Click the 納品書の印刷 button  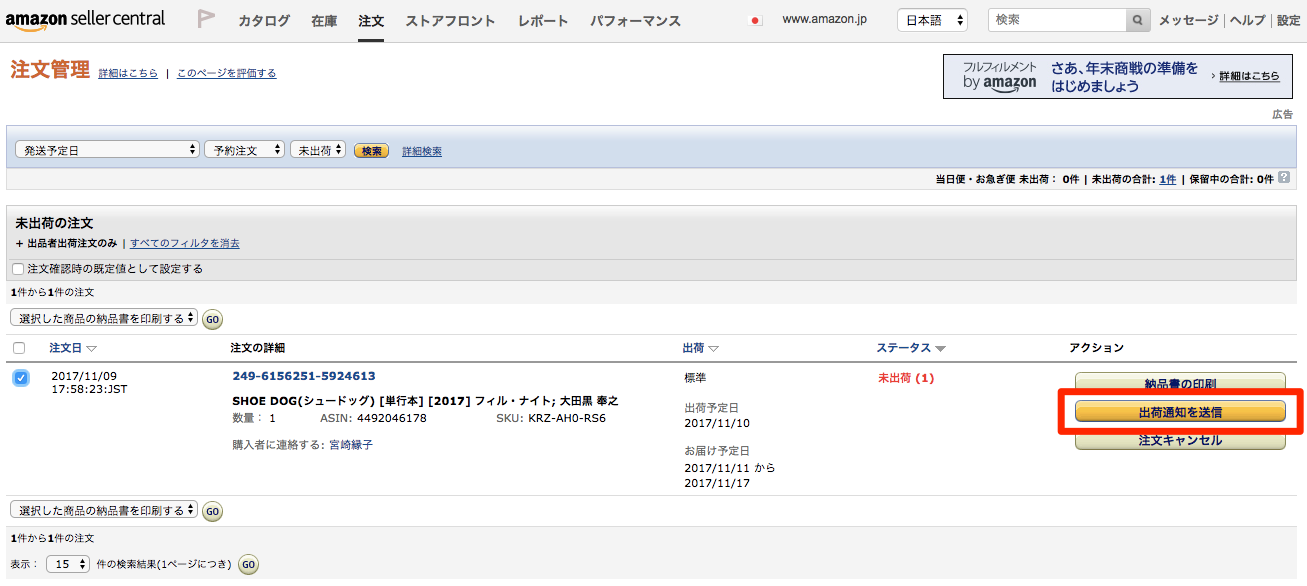(1180, 383)
